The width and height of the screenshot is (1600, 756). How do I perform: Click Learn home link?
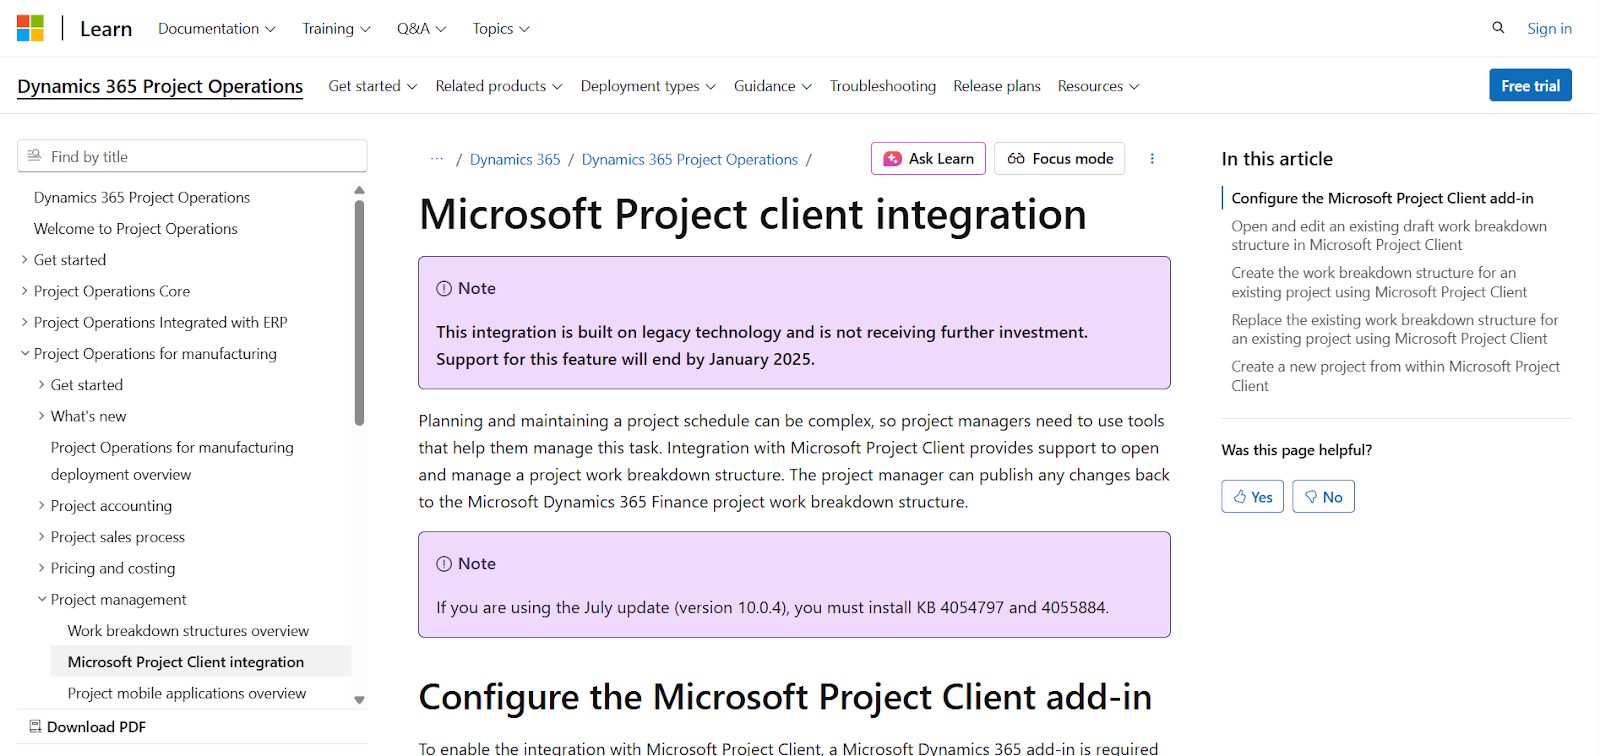pos(106,29)
